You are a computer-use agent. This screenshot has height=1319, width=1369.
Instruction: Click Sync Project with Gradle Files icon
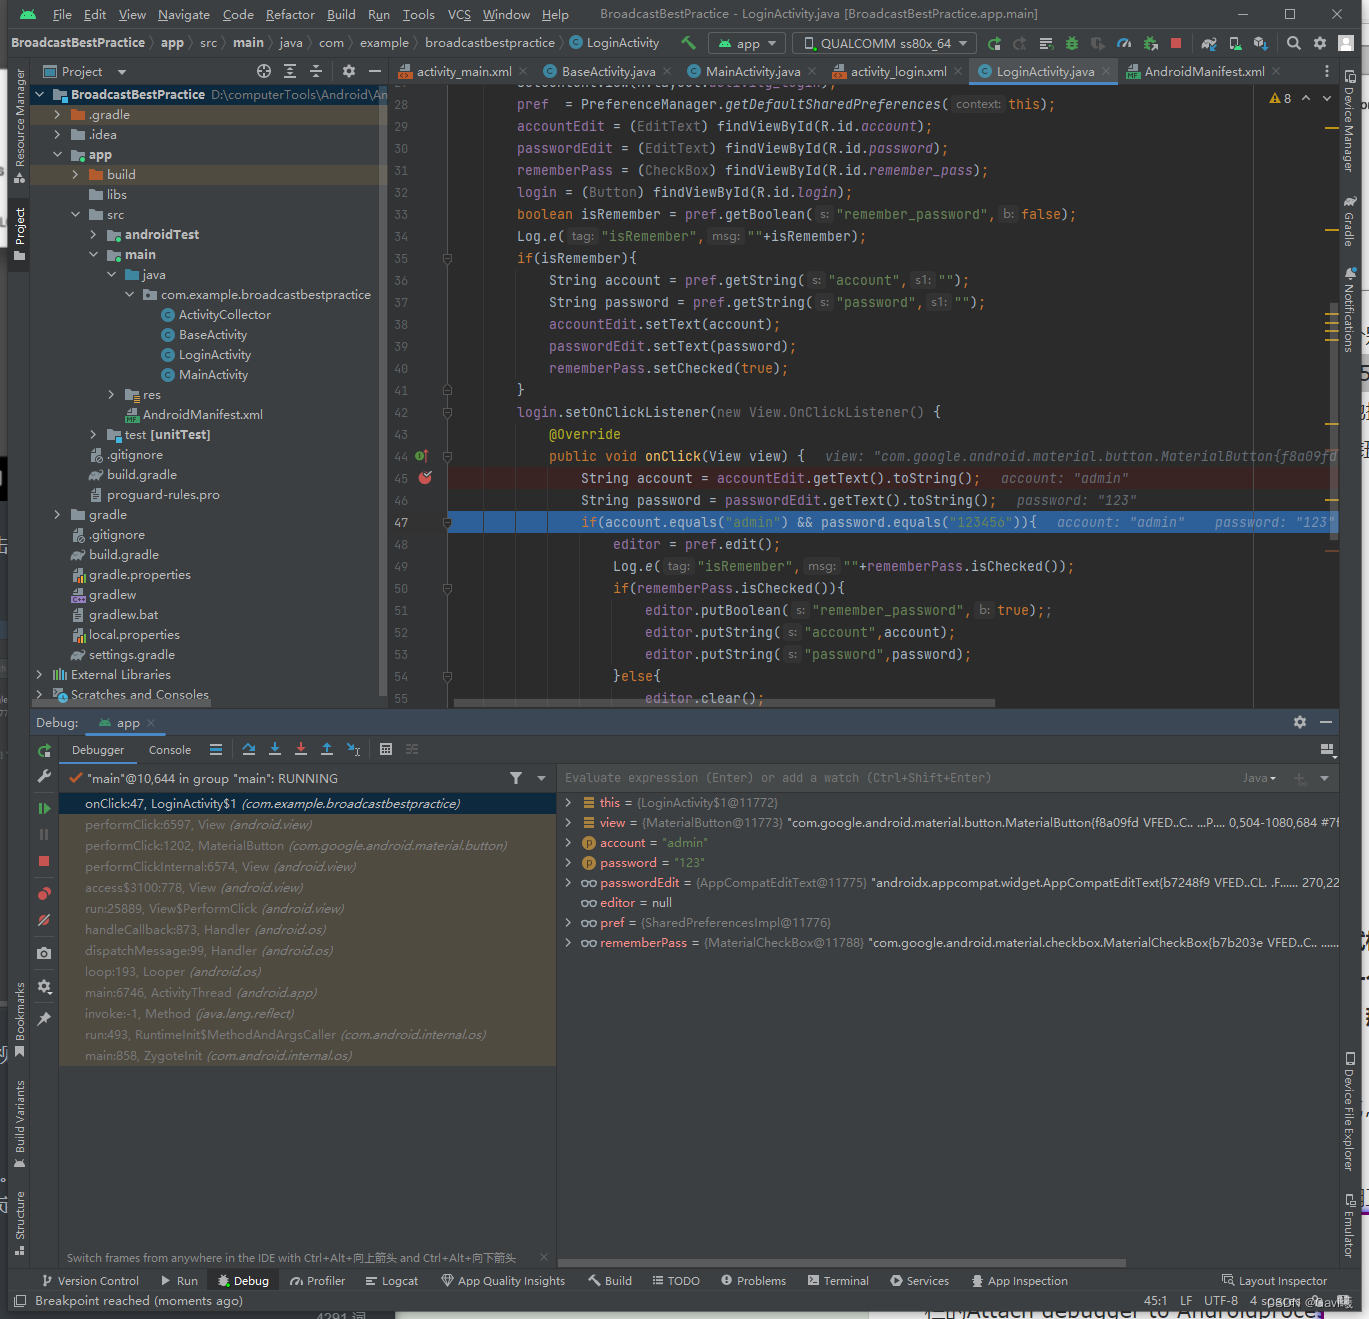(1209, 43)
